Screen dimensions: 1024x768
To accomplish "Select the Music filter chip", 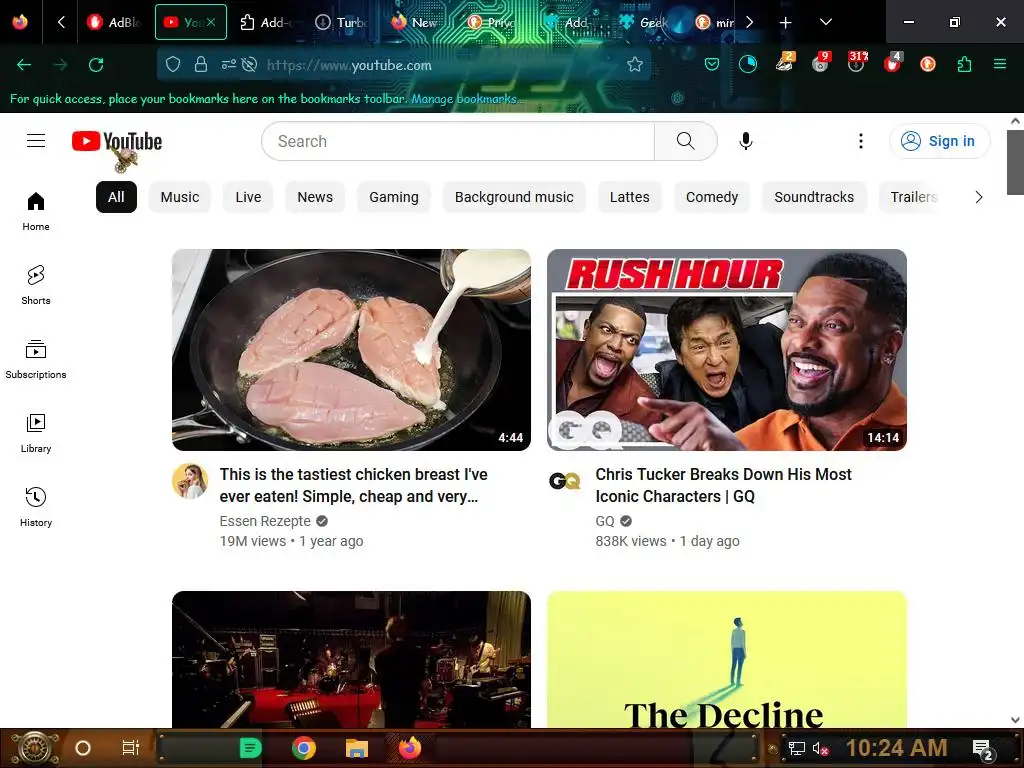I will tap(180, 197).
